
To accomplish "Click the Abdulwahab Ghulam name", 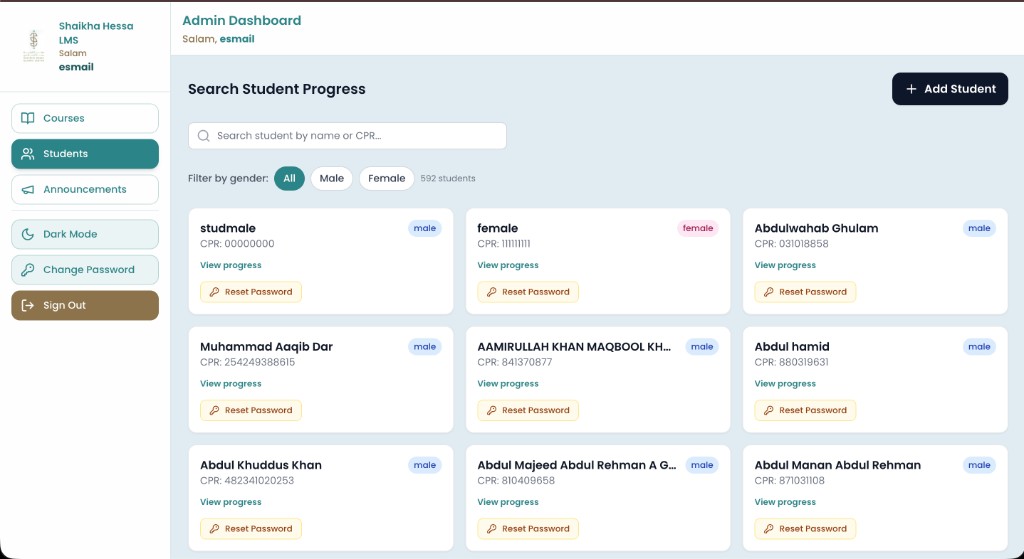I will 816,228.
